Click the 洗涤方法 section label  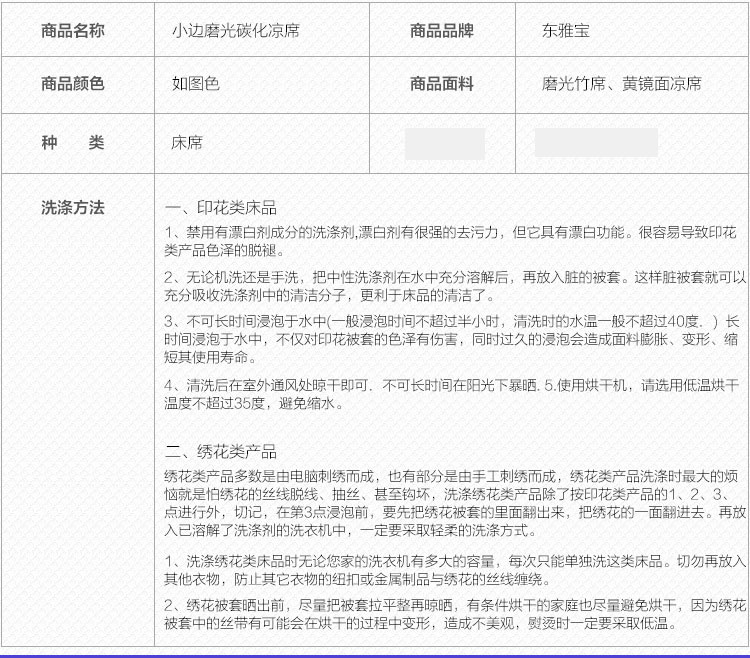click(72, 208)
